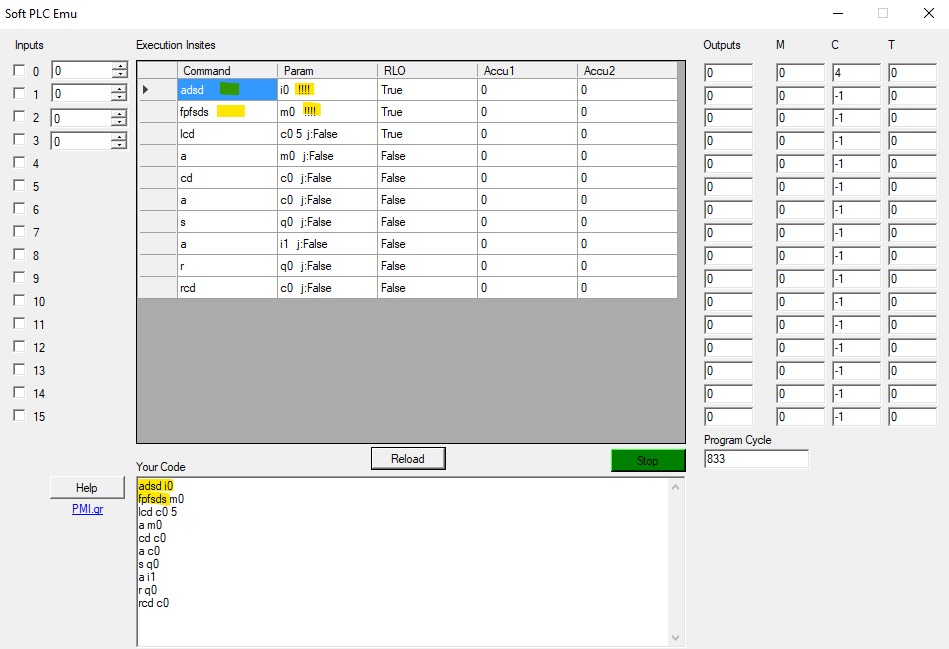Screen dimensions: 949x649
Task: Open the Help button
Action: (x=87, y=488)
